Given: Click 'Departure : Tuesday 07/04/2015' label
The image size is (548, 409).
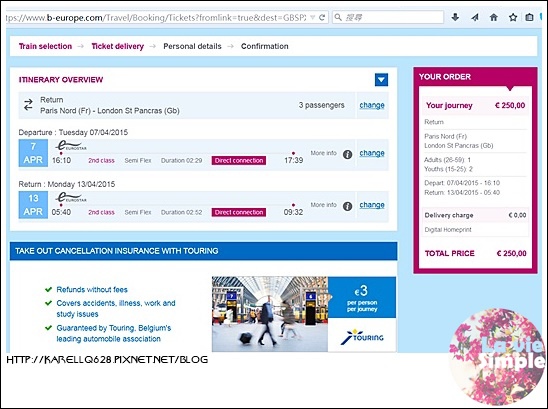Looking at the screenshot, I should coord(73,132).
